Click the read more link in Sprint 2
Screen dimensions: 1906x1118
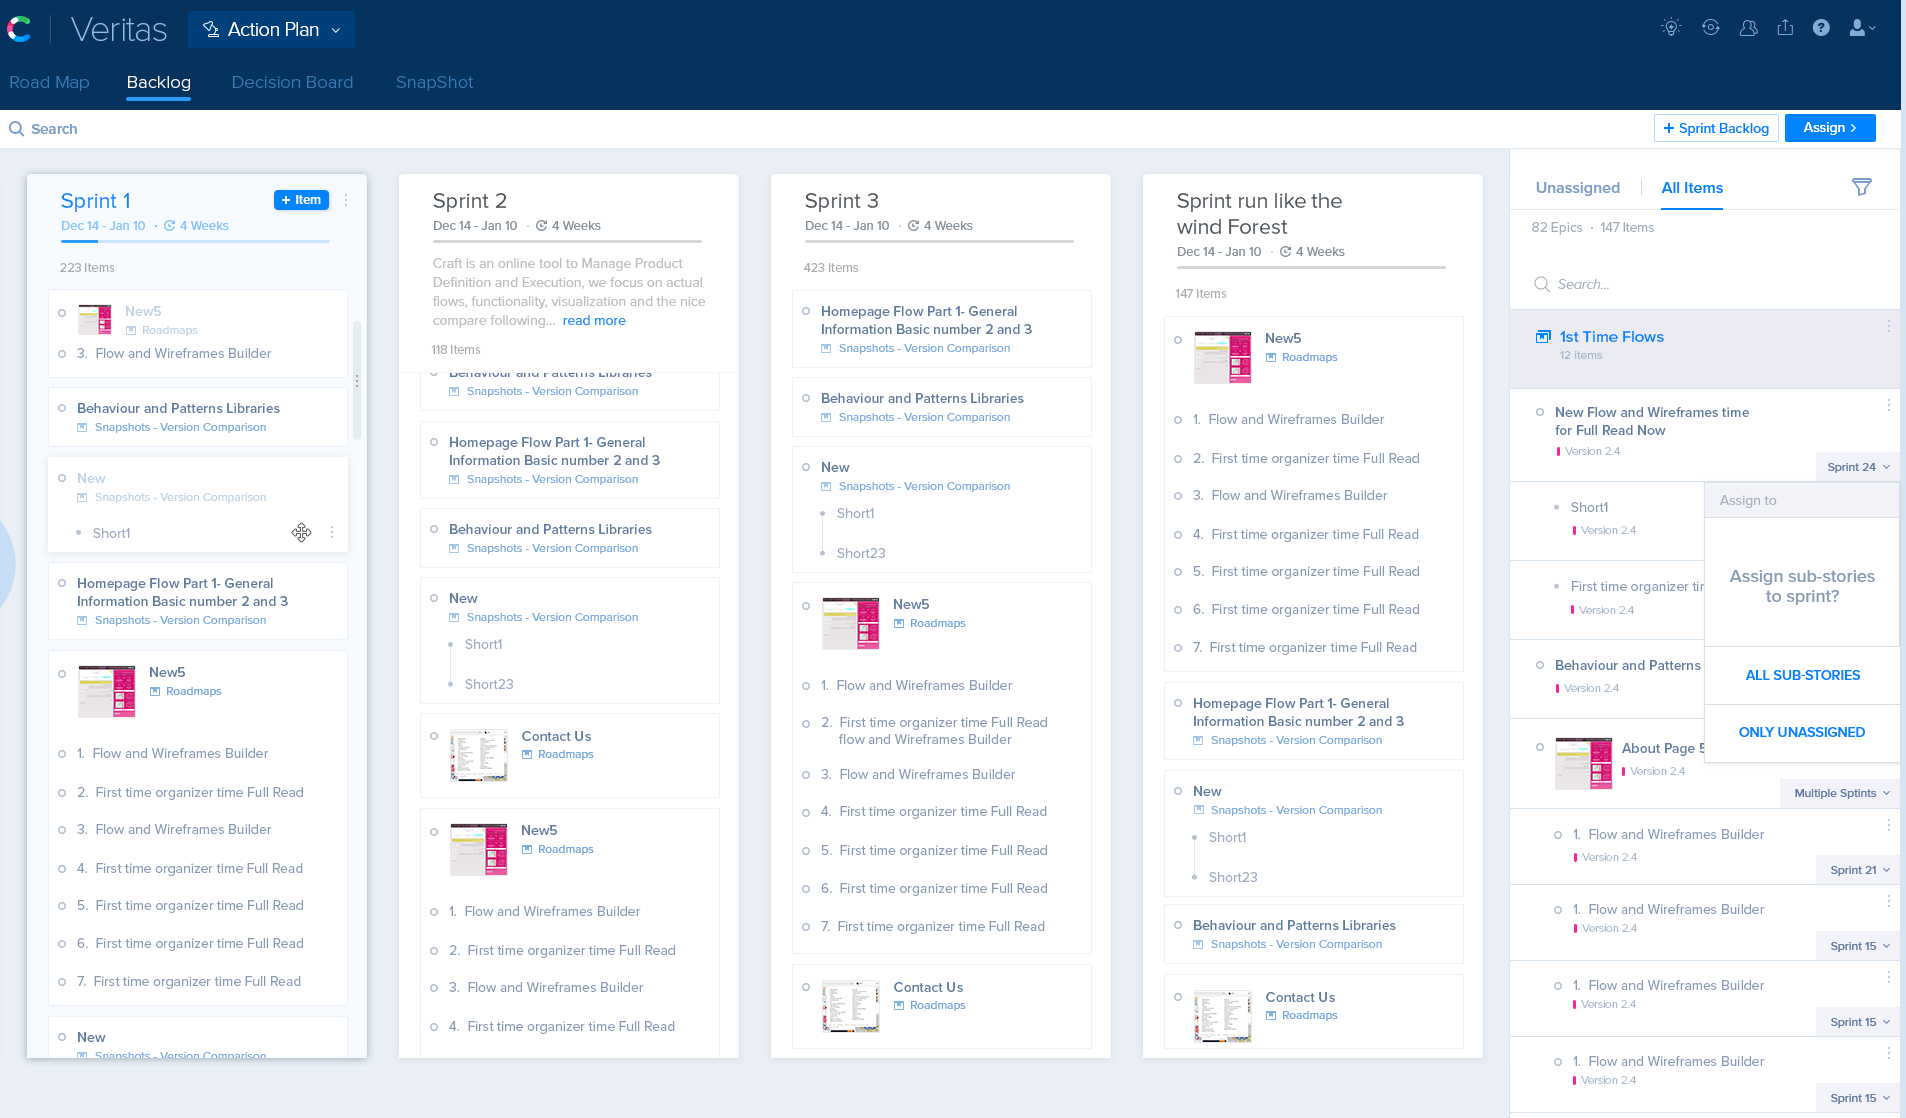(594, 321)
